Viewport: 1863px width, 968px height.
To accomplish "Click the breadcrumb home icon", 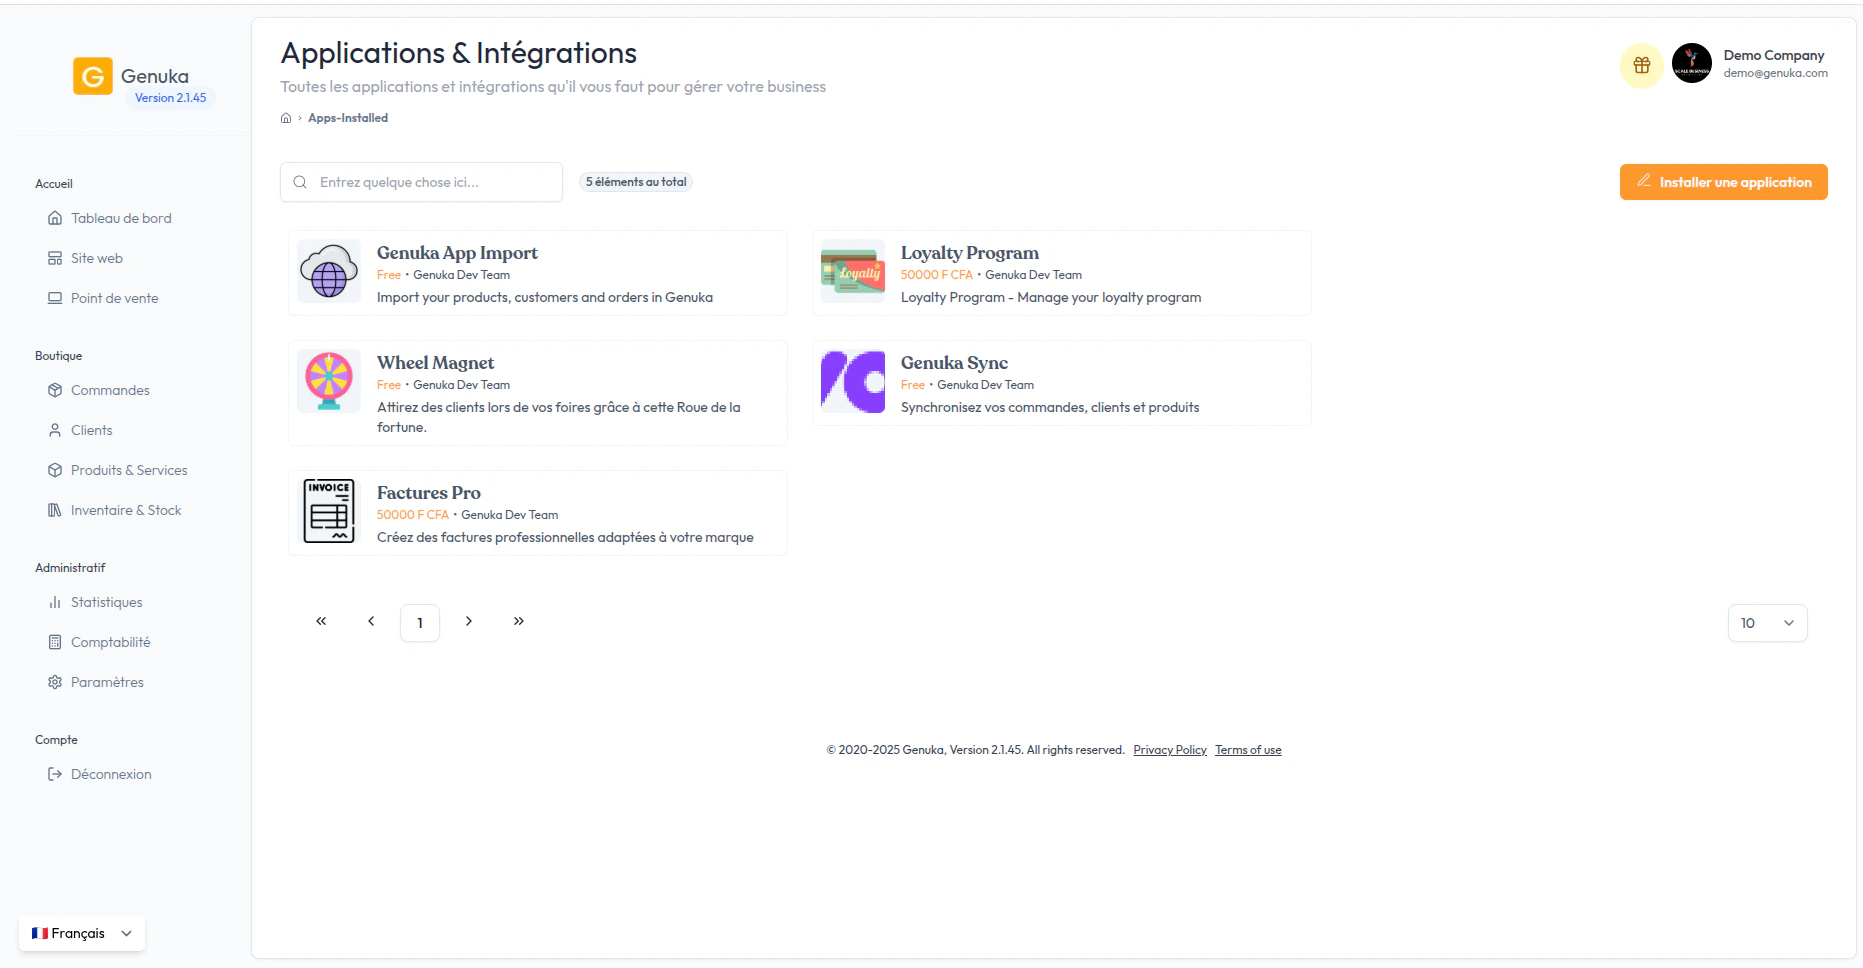I will click(286, 118).
